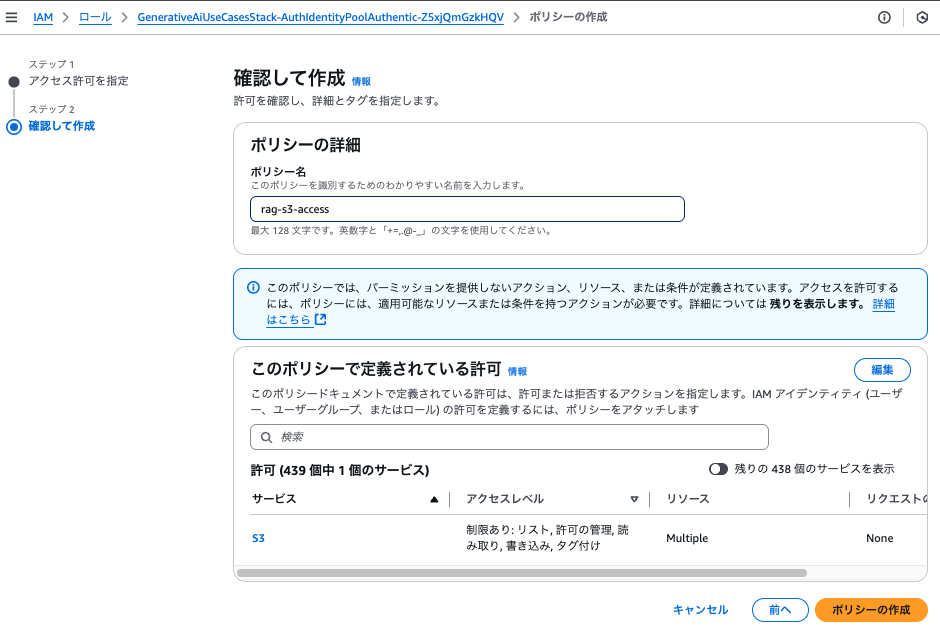
Task: Open the hamburger navigation menu
Action: pos(11,17)
